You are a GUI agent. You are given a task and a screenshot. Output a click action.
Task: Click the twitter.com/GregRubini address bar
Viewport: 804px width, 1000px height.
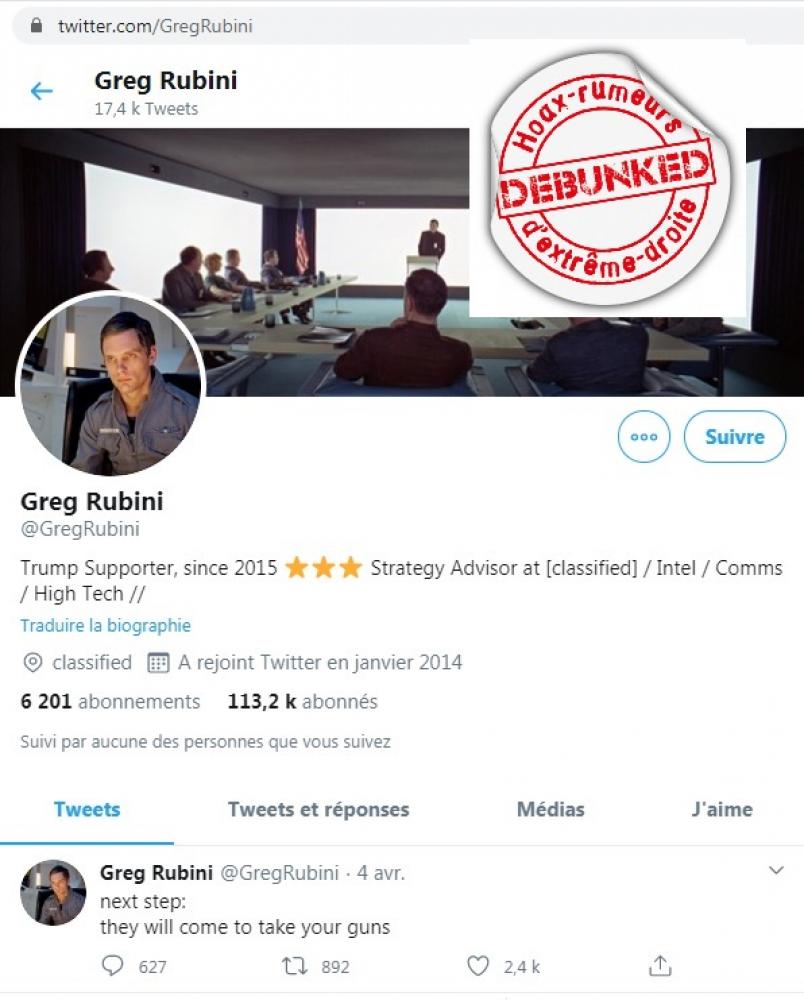[408, 26]
